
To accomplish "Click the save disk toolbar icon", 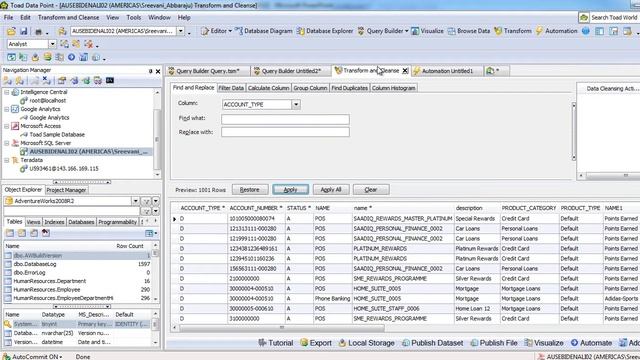I will point(24,31).
